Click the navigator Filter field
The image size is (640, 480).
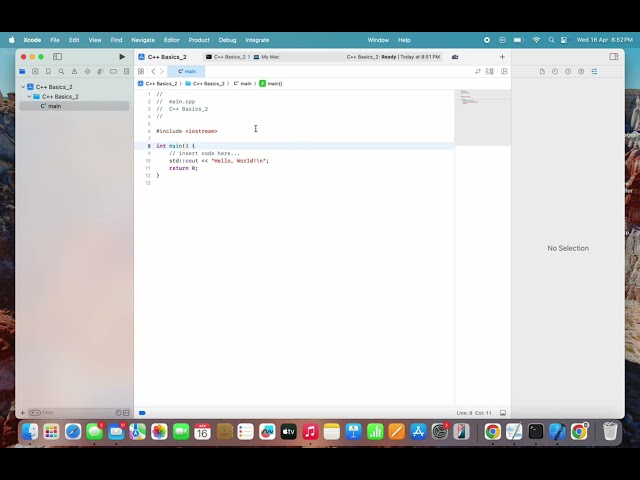71,413
